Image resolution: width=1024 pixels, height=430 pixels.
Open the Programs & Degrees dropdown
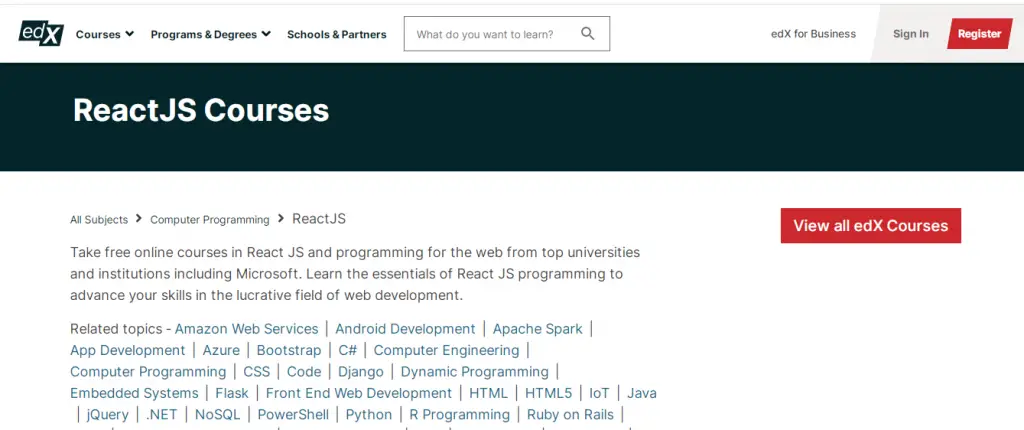pyautogui.click(x=210, y=34)
